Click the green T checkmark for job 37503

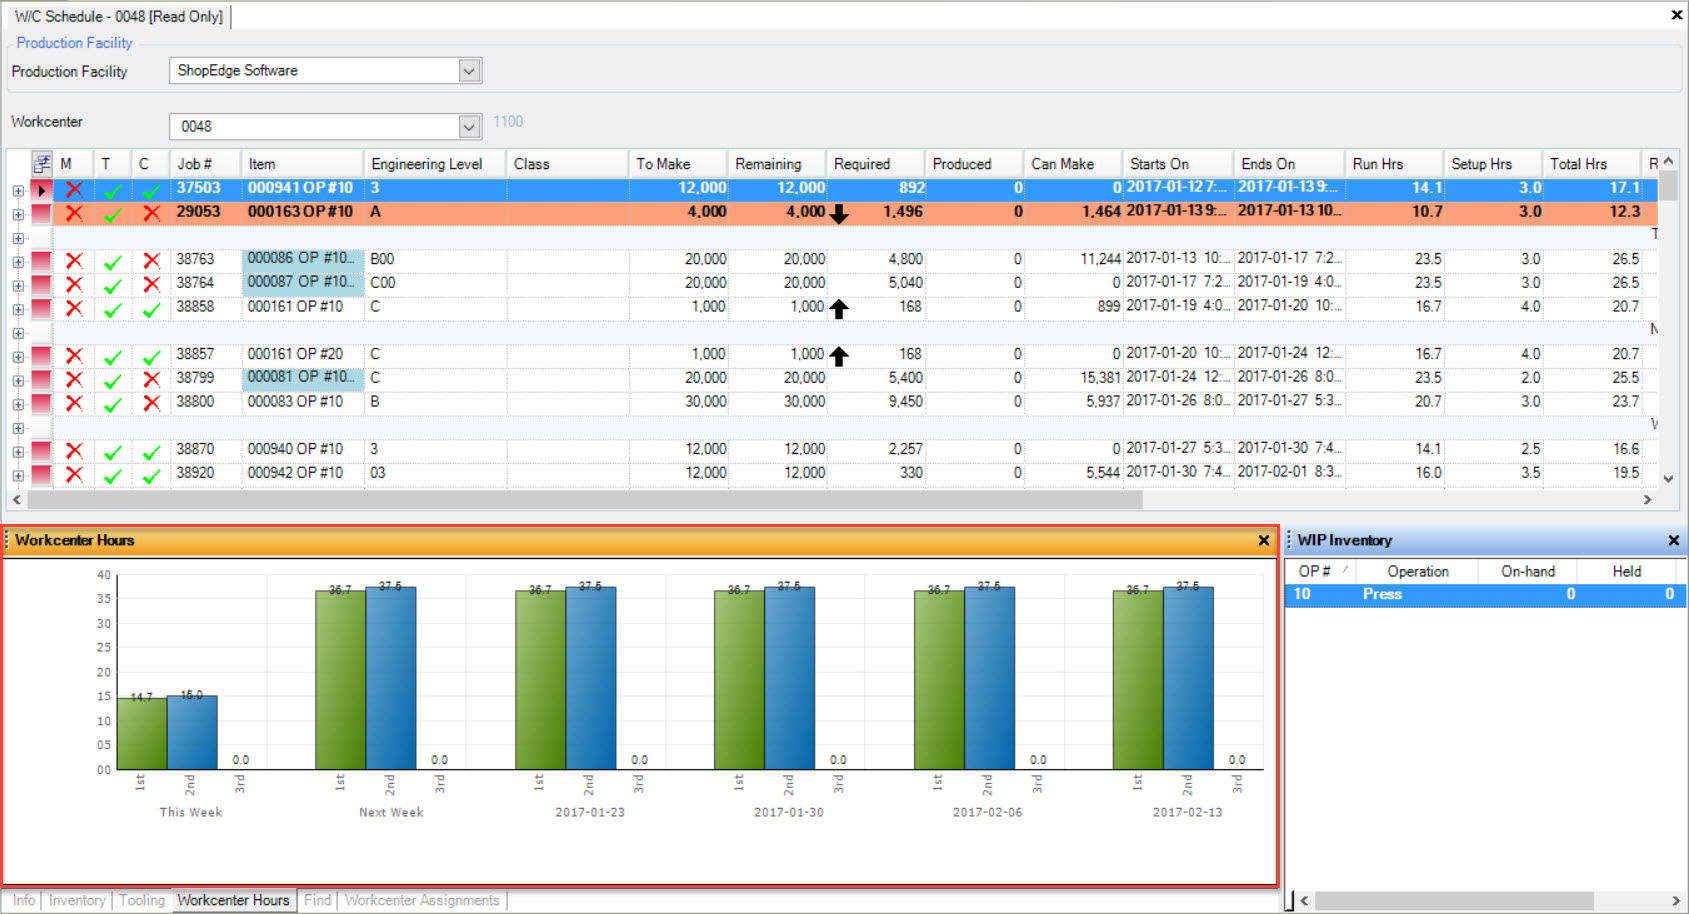113,190
